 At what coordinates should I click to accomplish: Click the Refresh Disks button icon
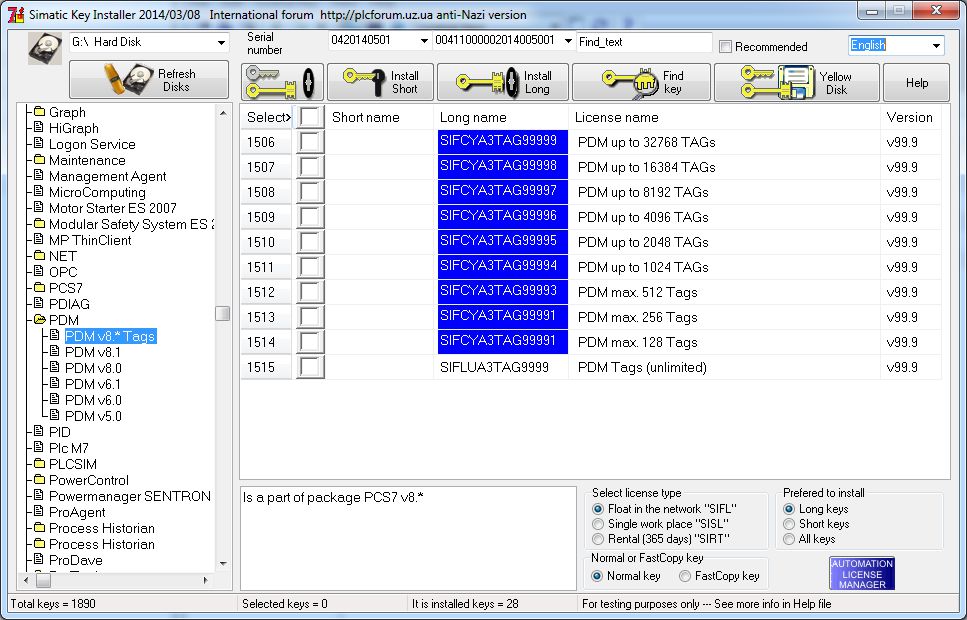tap(128, 80)
